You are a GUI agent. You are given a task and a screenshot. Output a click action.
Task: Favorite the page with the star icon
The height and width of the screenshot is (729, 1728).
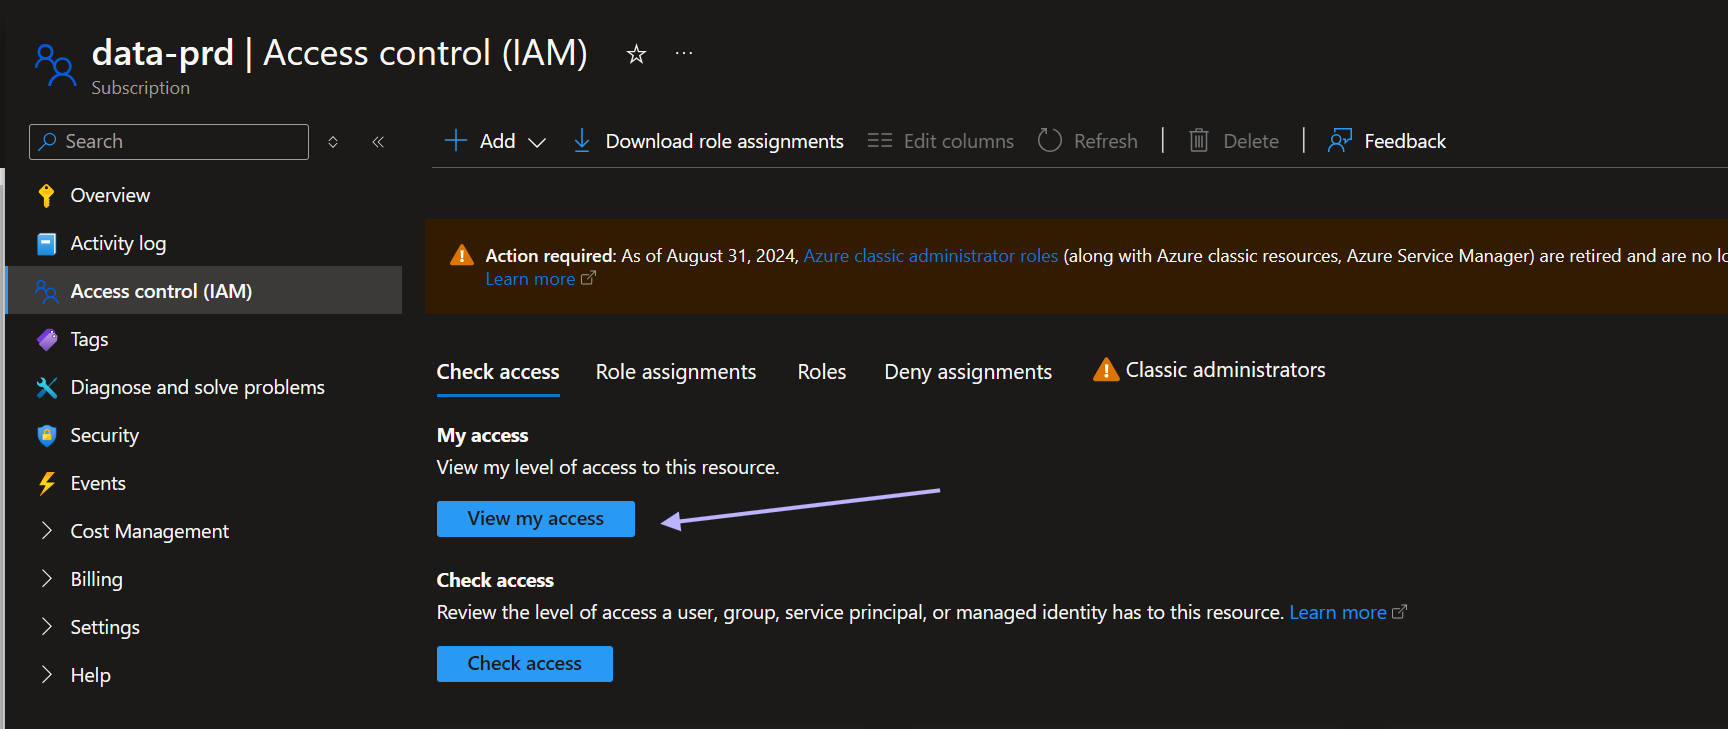coord(636,54)
